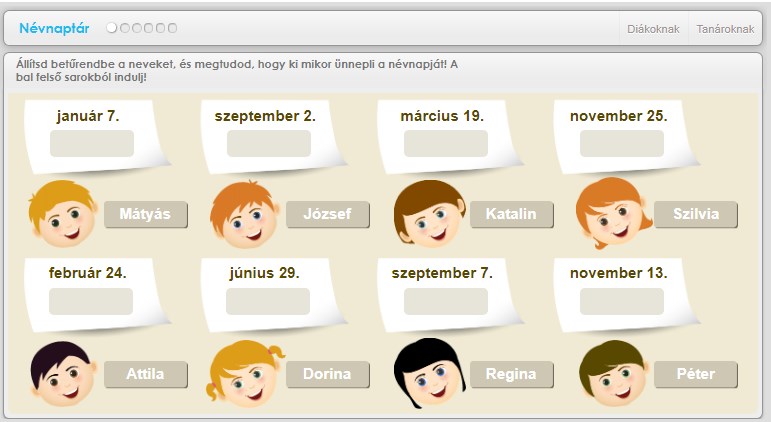This screenshot has width=771, height=422.
Task: Click the empty slot under január 7.
Action: click(x=92, y=143)
